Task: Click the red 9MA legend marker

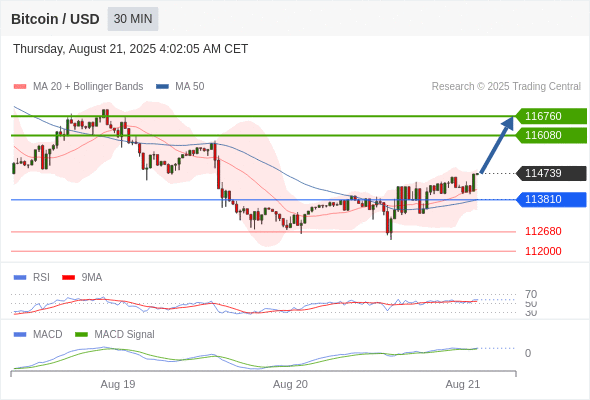Action: 68,278
